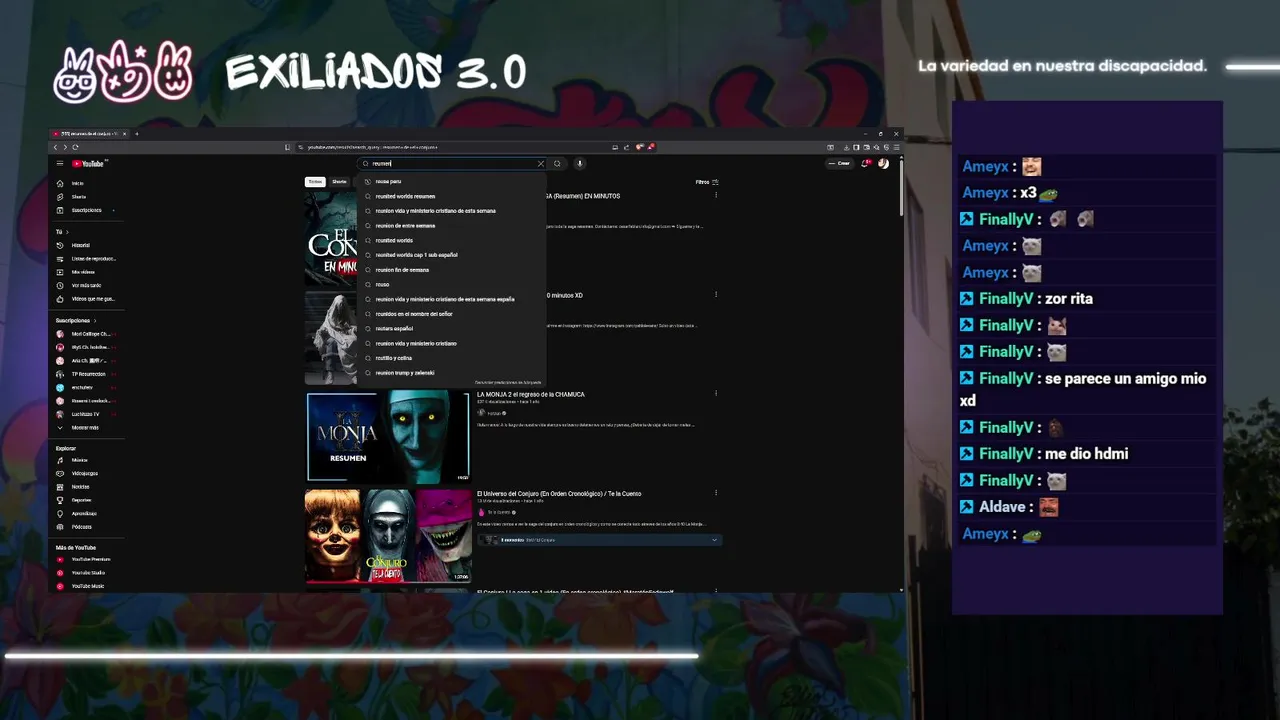Select the Shorts filter chip
Viewport: 1280px width, 720px height.
339,182
